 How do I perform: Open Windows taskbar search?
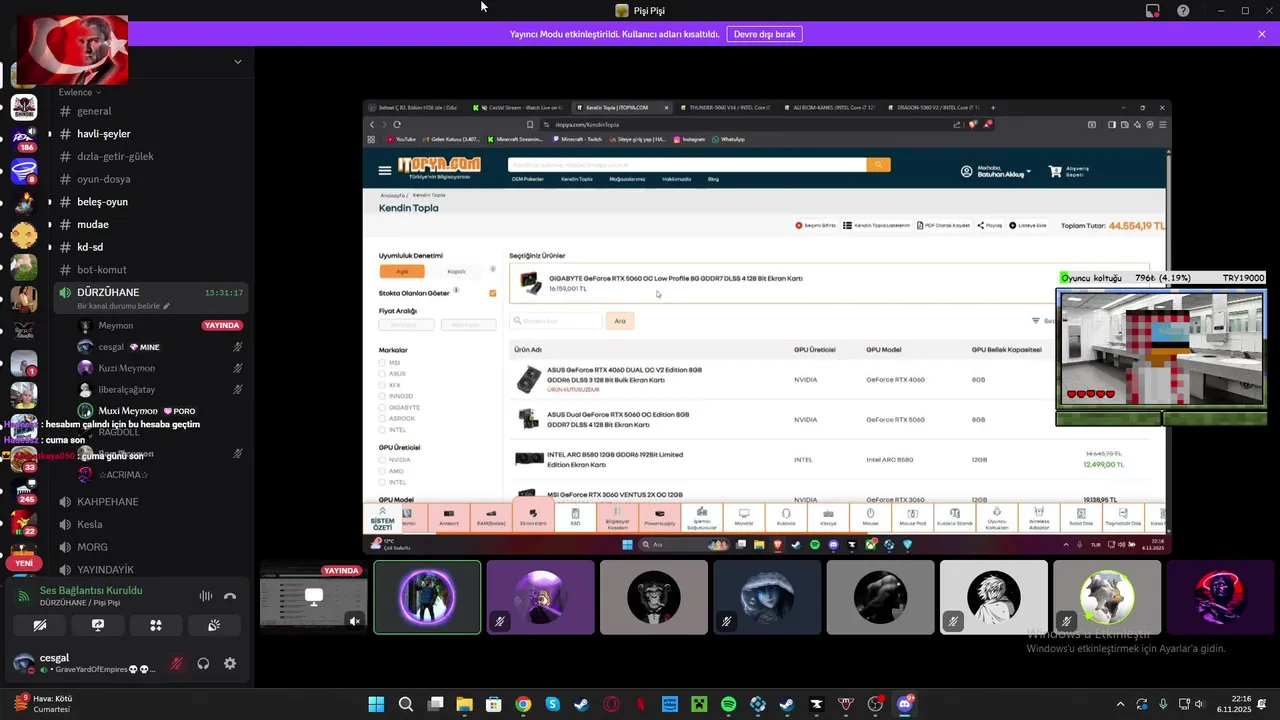coord(406,704)
